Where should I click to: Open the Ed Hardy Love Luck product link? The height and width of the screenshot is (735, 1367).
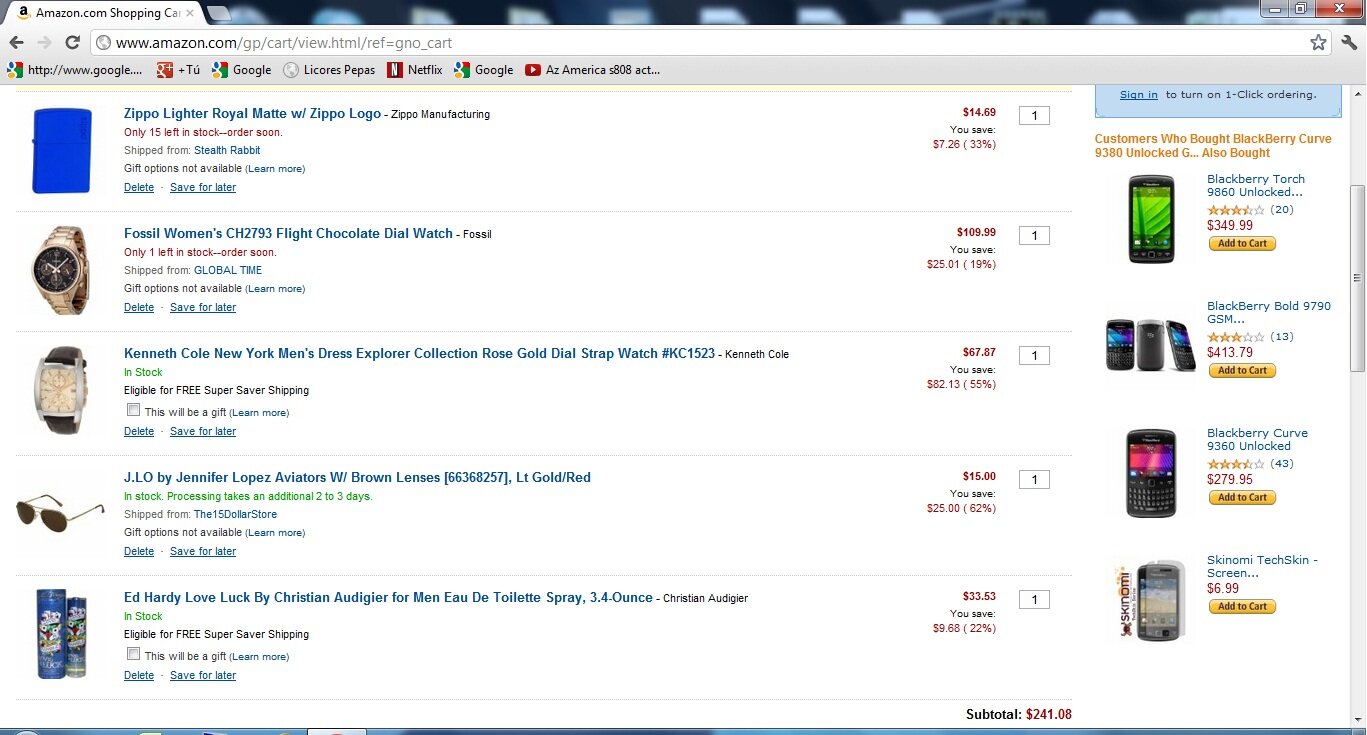tap(388, 597)
